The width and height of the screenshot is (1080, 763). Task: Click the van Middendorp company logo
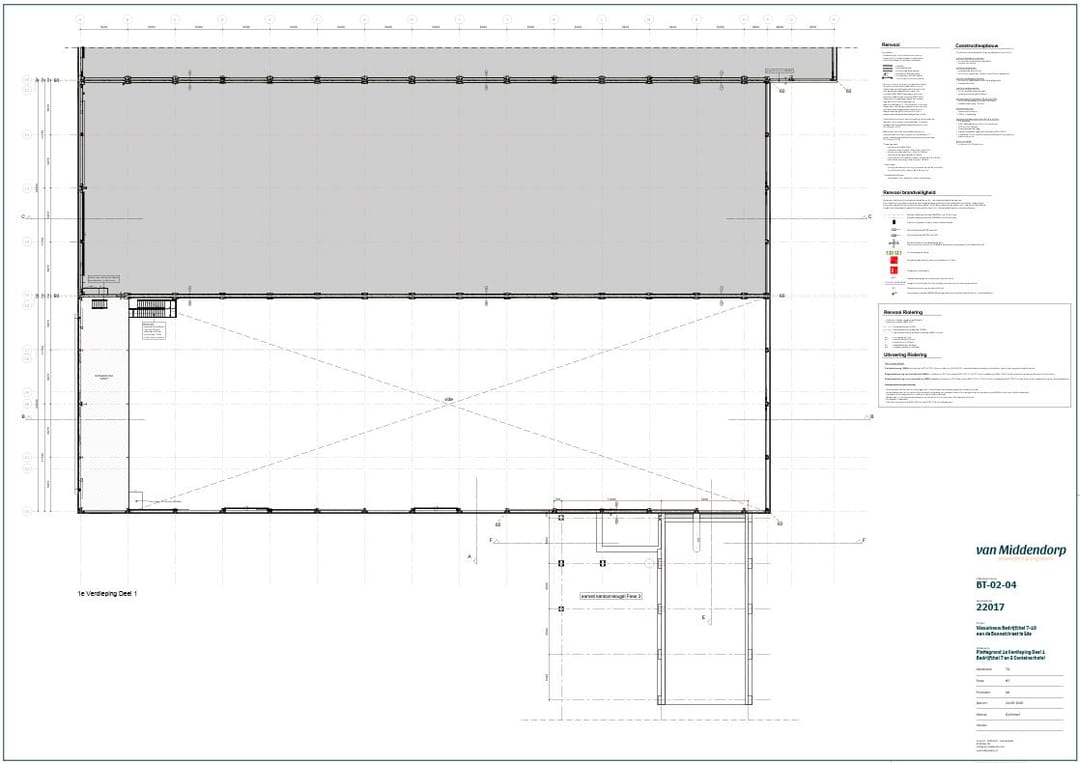(x=1021, y=552)
